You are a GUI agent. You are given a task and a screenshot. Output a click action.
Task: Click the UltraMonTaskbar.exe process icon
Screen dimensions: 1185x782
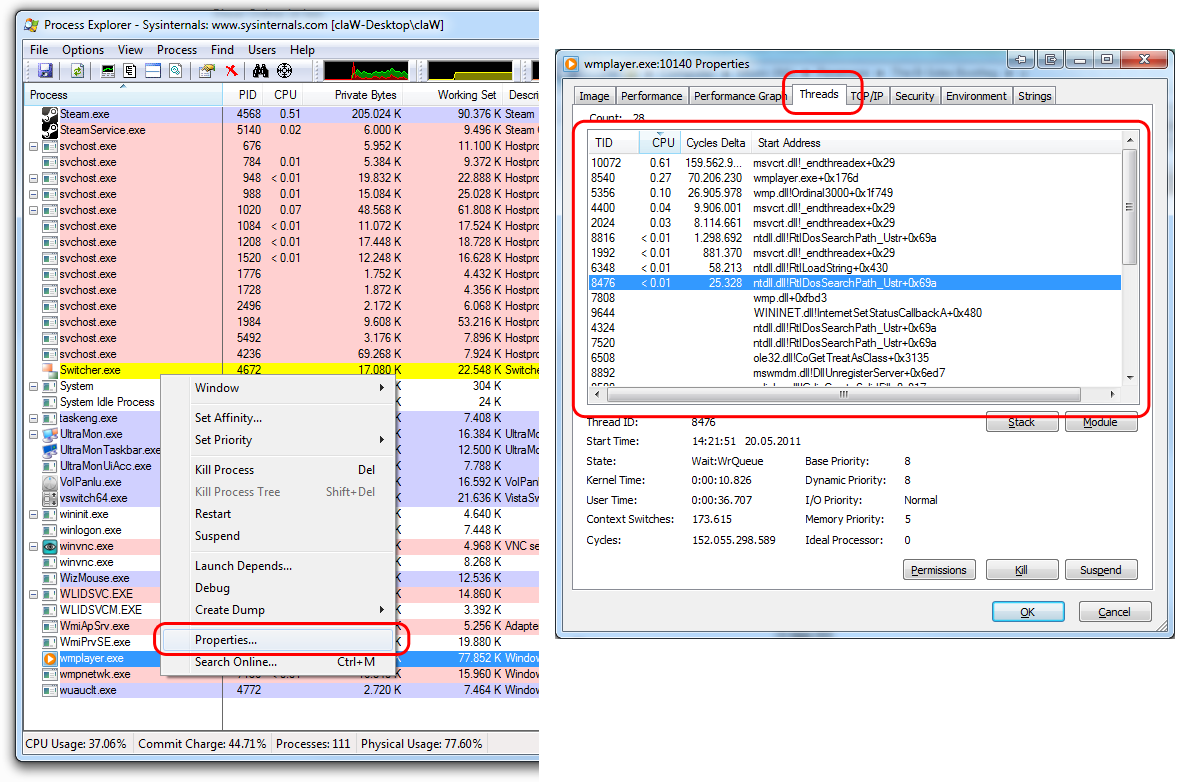(x=50, y=450)
